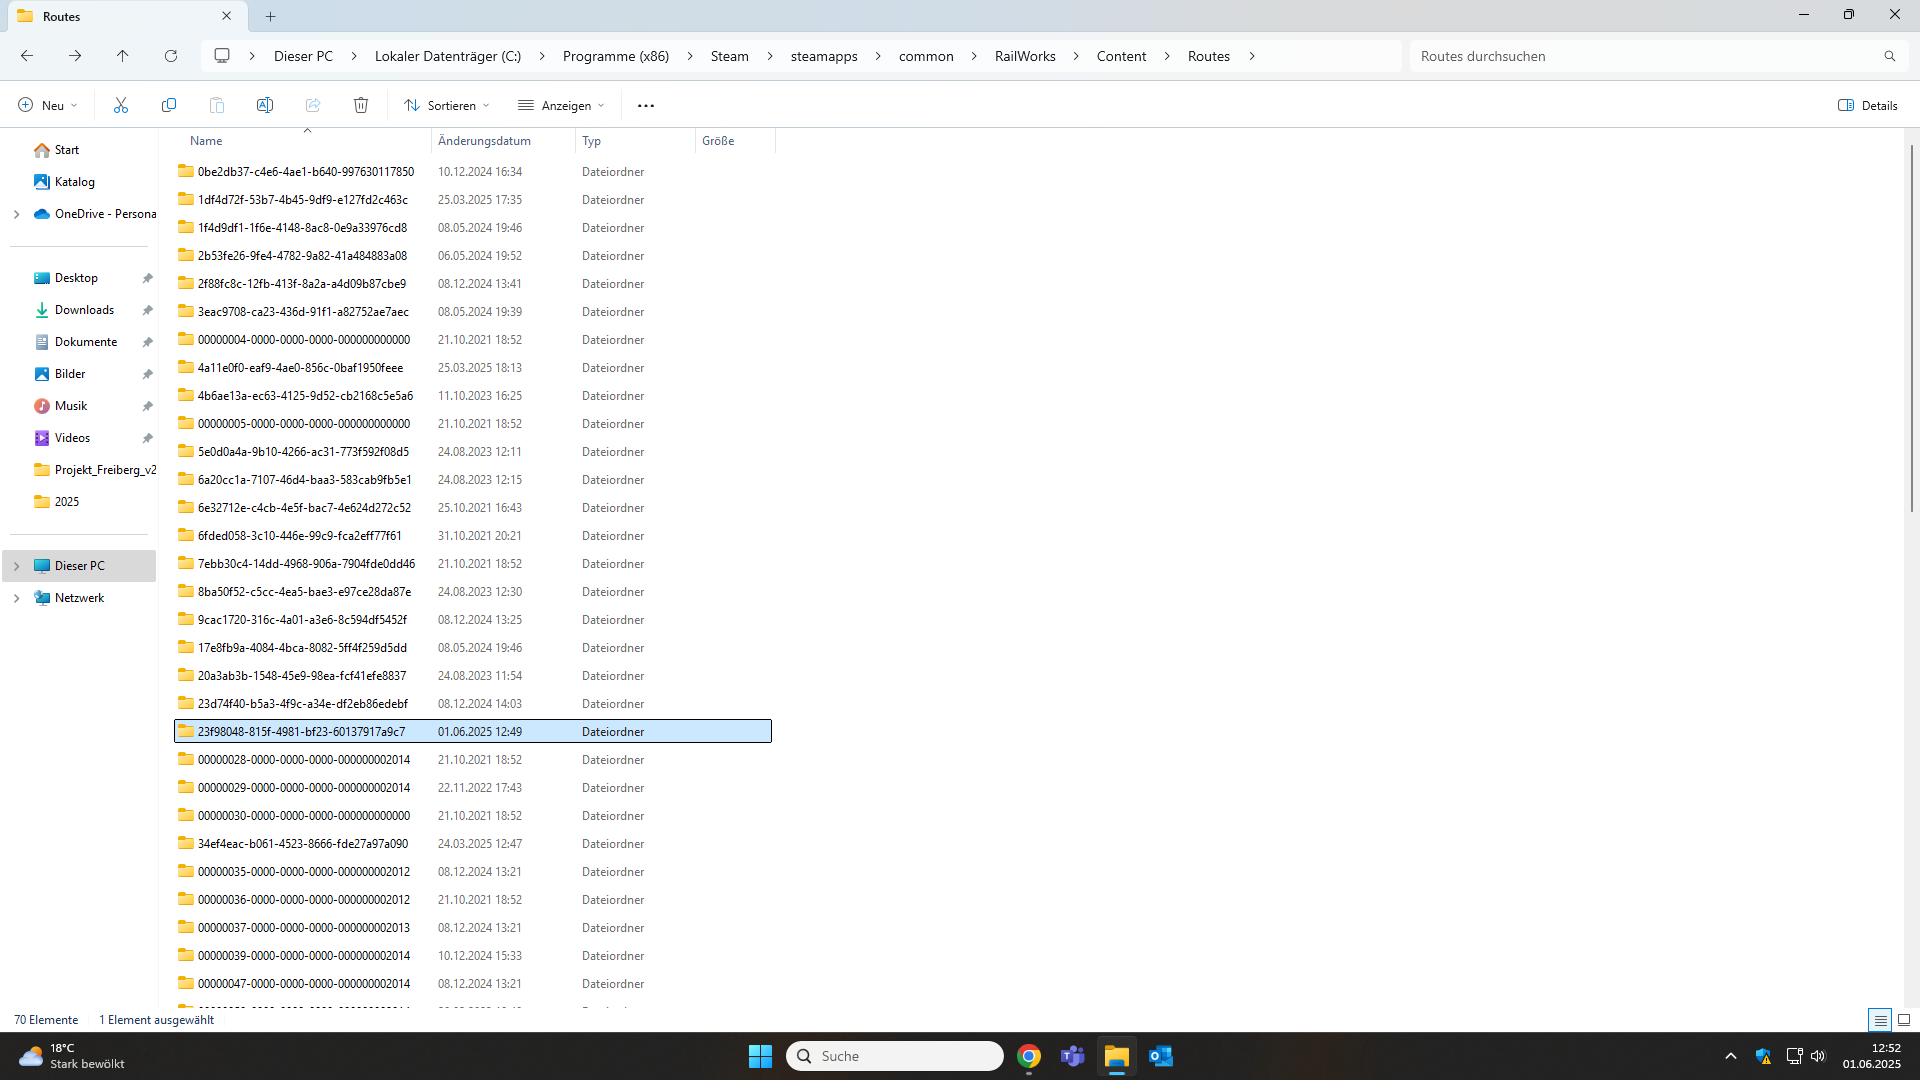Image resolution: width=1920 pixels, height=1080 pixels.
Task: Switch to large thumbnails view icon
Action: point(1904,1020)
